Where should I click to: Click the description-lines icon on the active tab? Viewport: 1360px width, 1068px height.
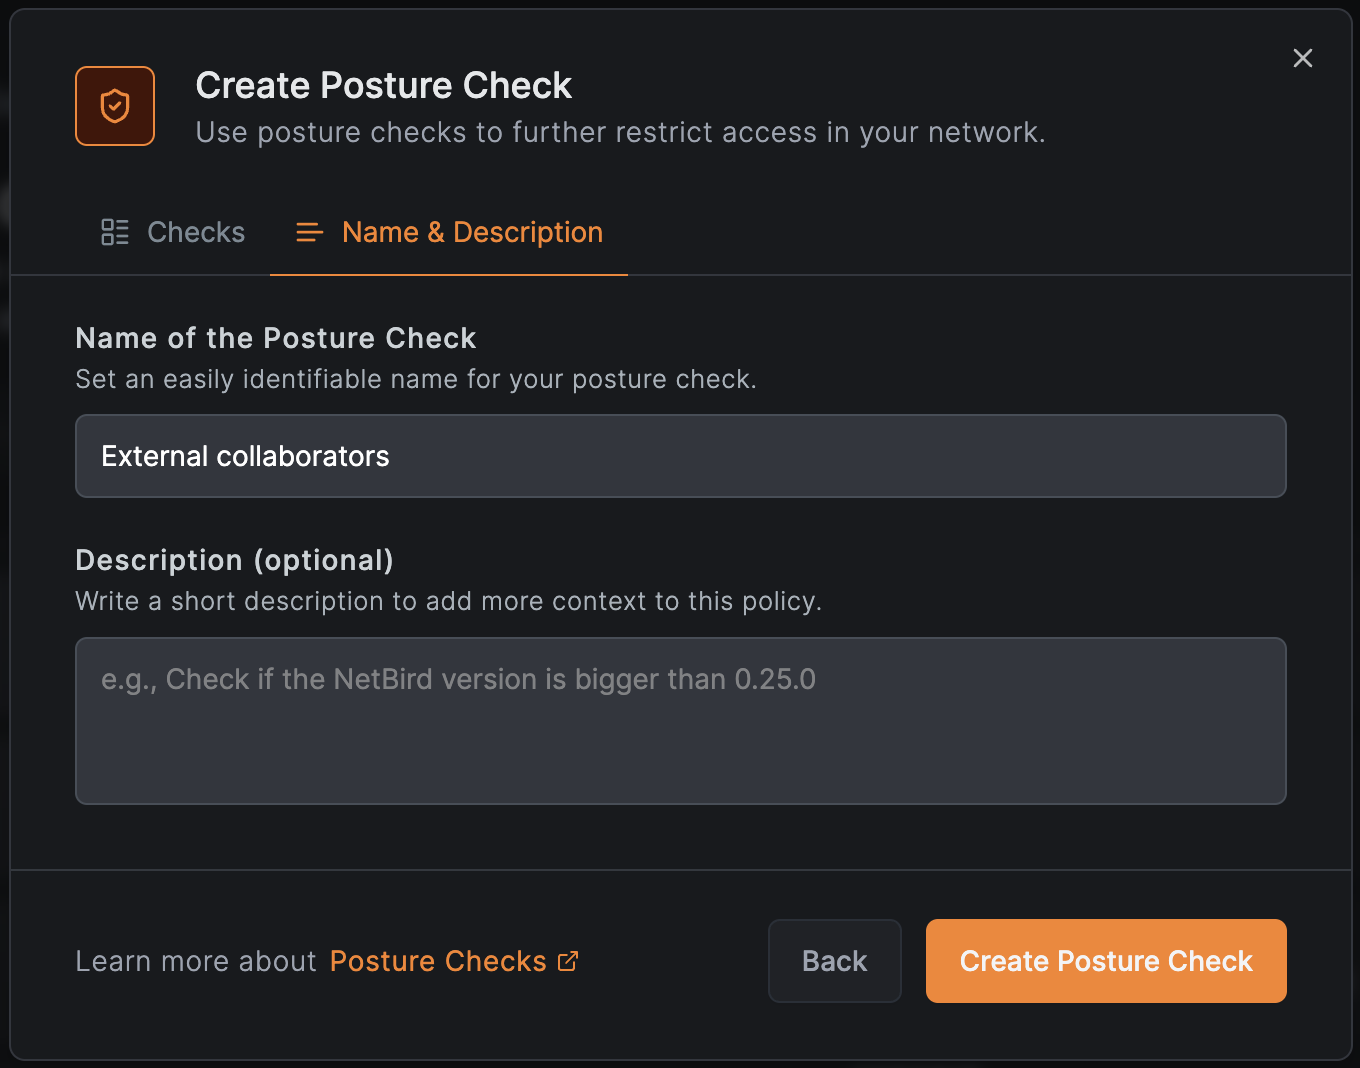pyautogui.click(x=309, y=232)
